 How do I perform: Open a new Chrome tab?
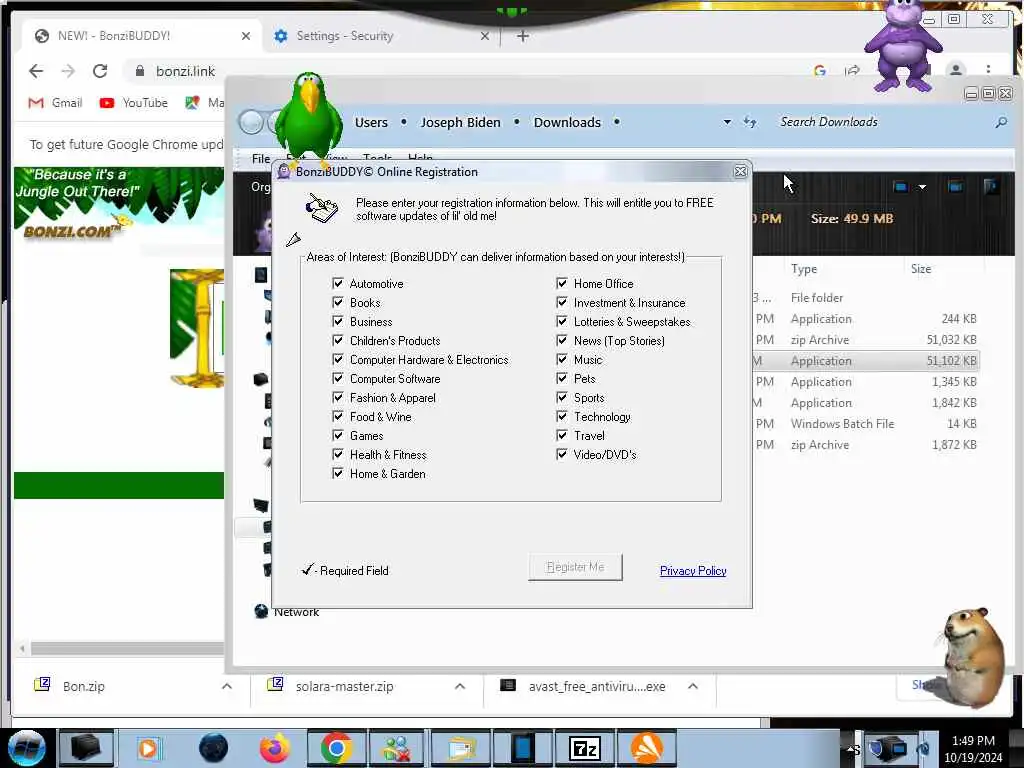pyautogui.click(x=522, y=36)
